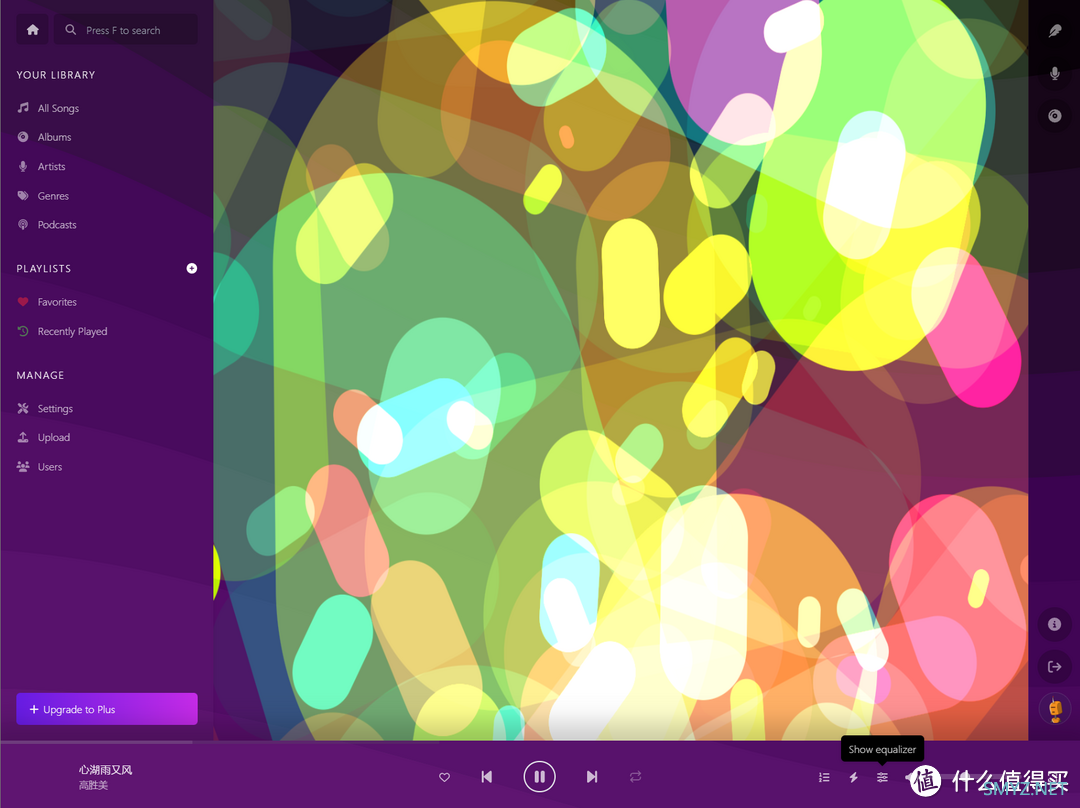Viewport: 1080px width, 808px height.
Task: Go to the previous track
Action: point(487,777)
